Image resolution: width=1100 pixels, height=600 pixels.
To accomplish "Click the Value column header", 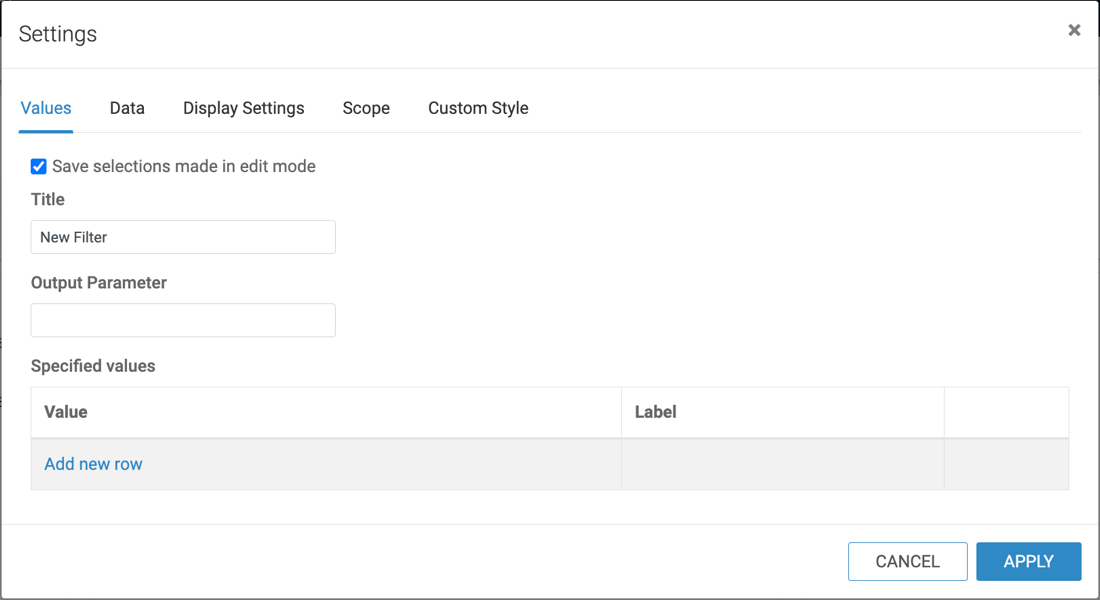I will coord(66,412).
